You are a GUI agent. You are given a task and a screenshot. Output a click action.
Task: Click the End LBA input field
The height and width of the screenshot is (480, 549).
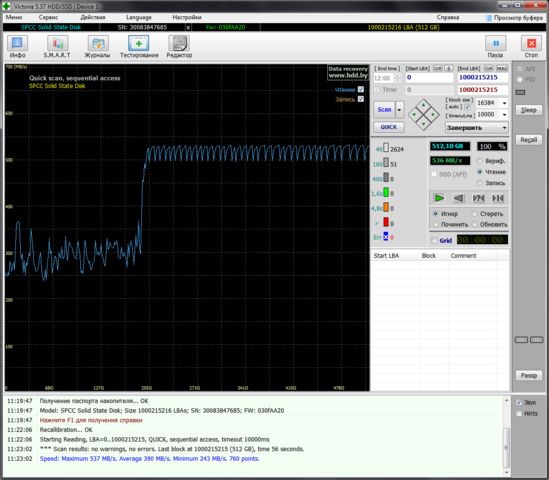tap(482, 77)
